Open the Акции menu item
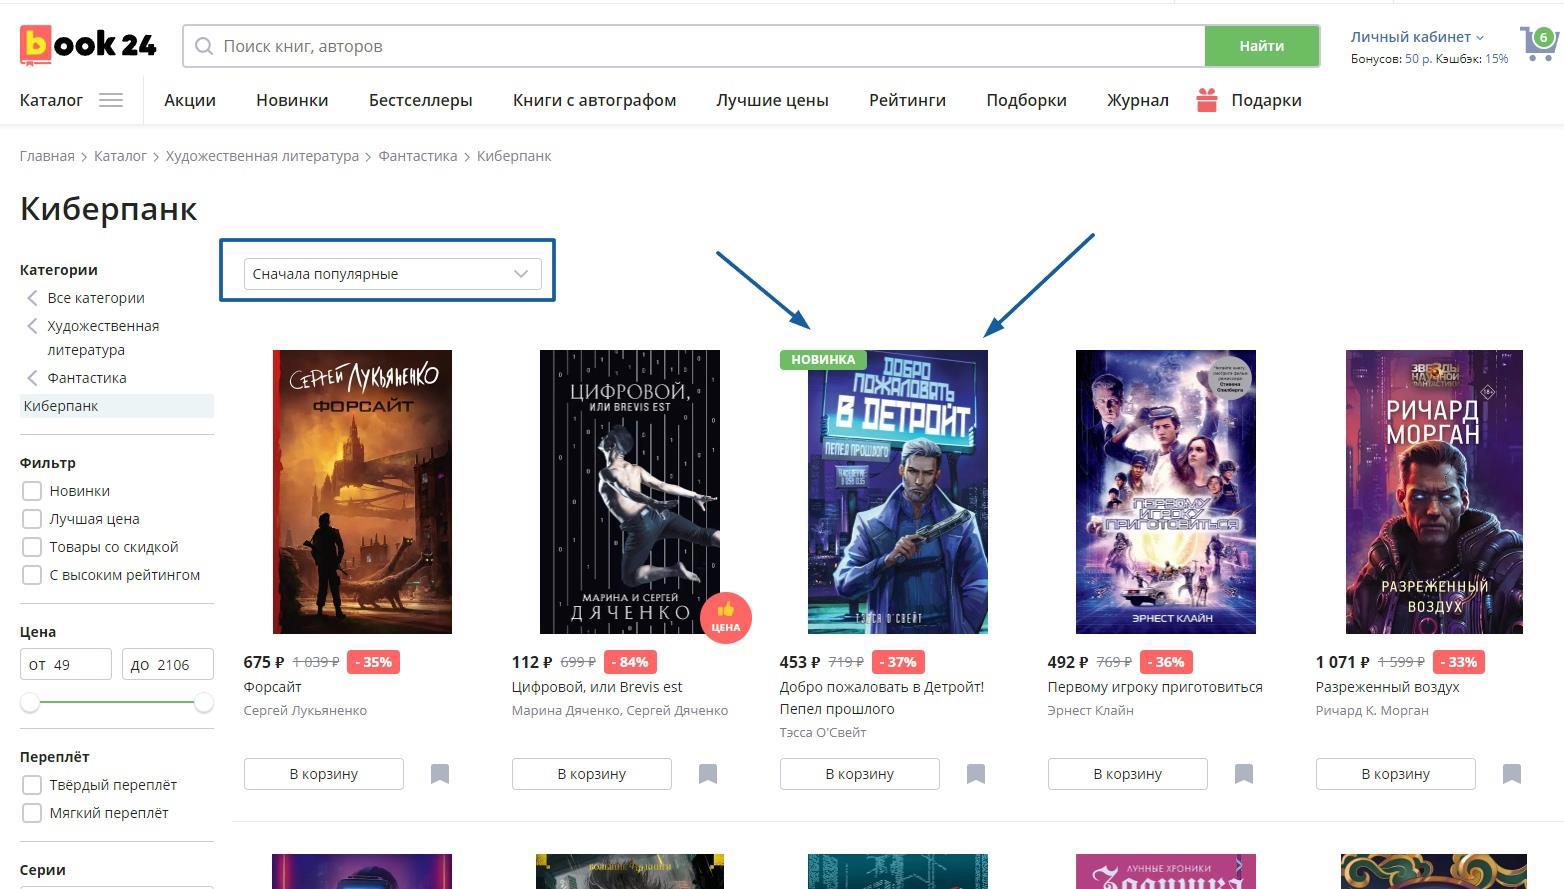This screenshot has height=889, width=1564. [190, 100]
